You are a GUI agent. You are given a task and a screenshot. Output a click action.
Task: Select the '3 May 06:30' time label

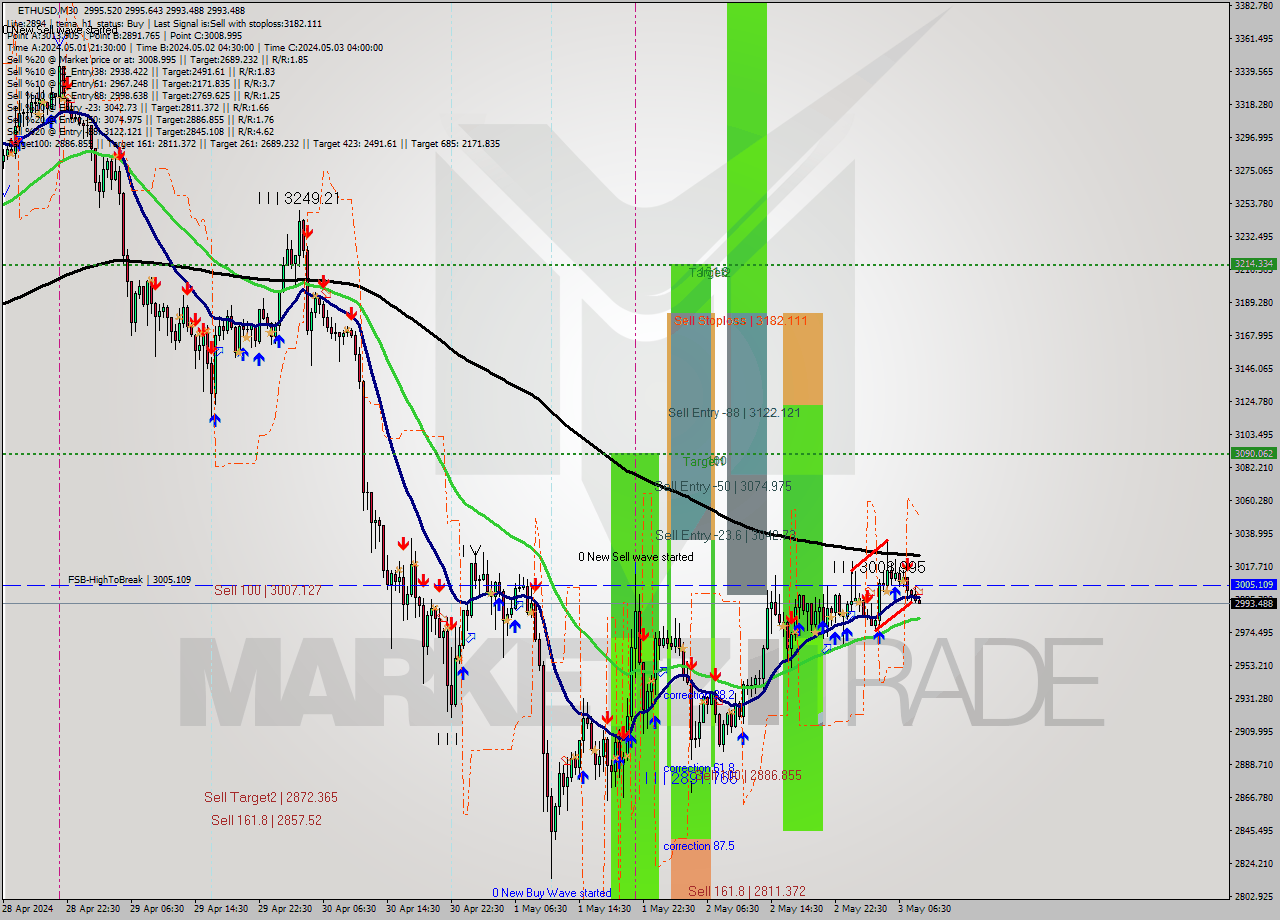pos(924,909)
